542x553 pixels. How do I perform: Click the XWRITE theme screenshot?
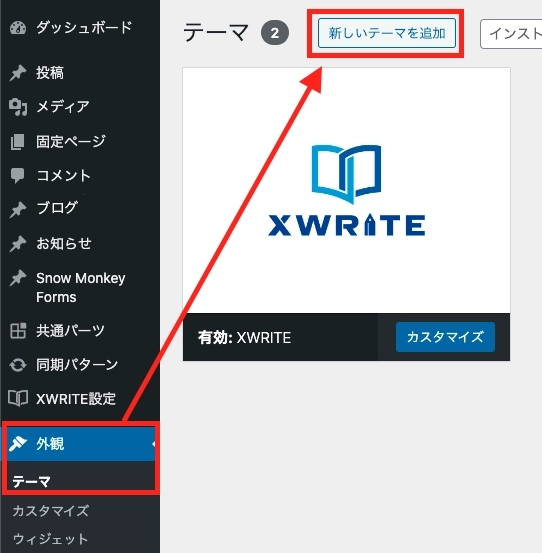pos(346,190)
